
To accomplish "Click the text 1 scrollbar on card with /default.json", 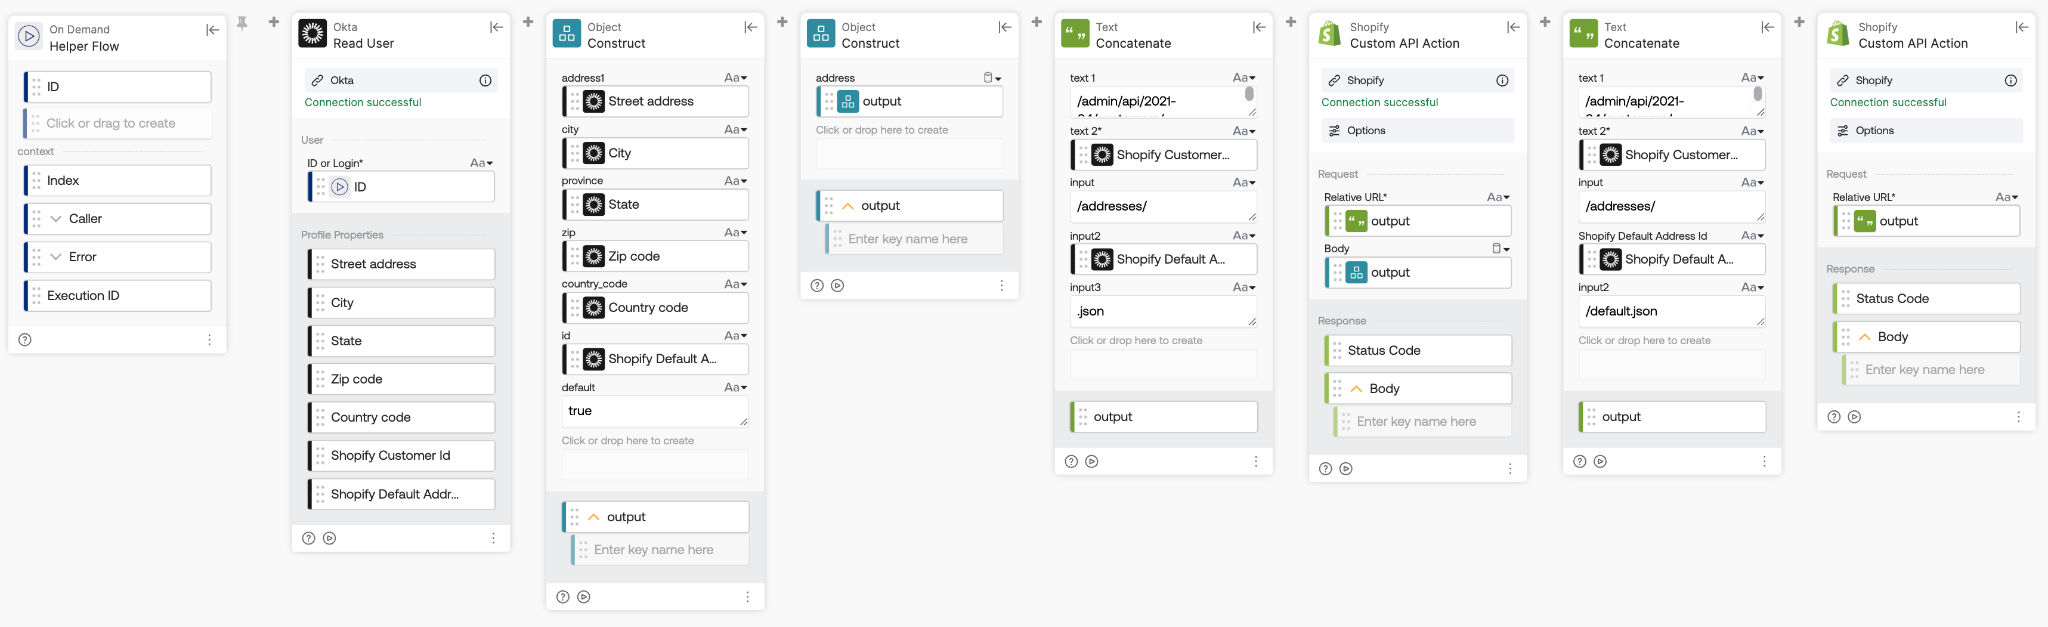I will point(1757,94).
